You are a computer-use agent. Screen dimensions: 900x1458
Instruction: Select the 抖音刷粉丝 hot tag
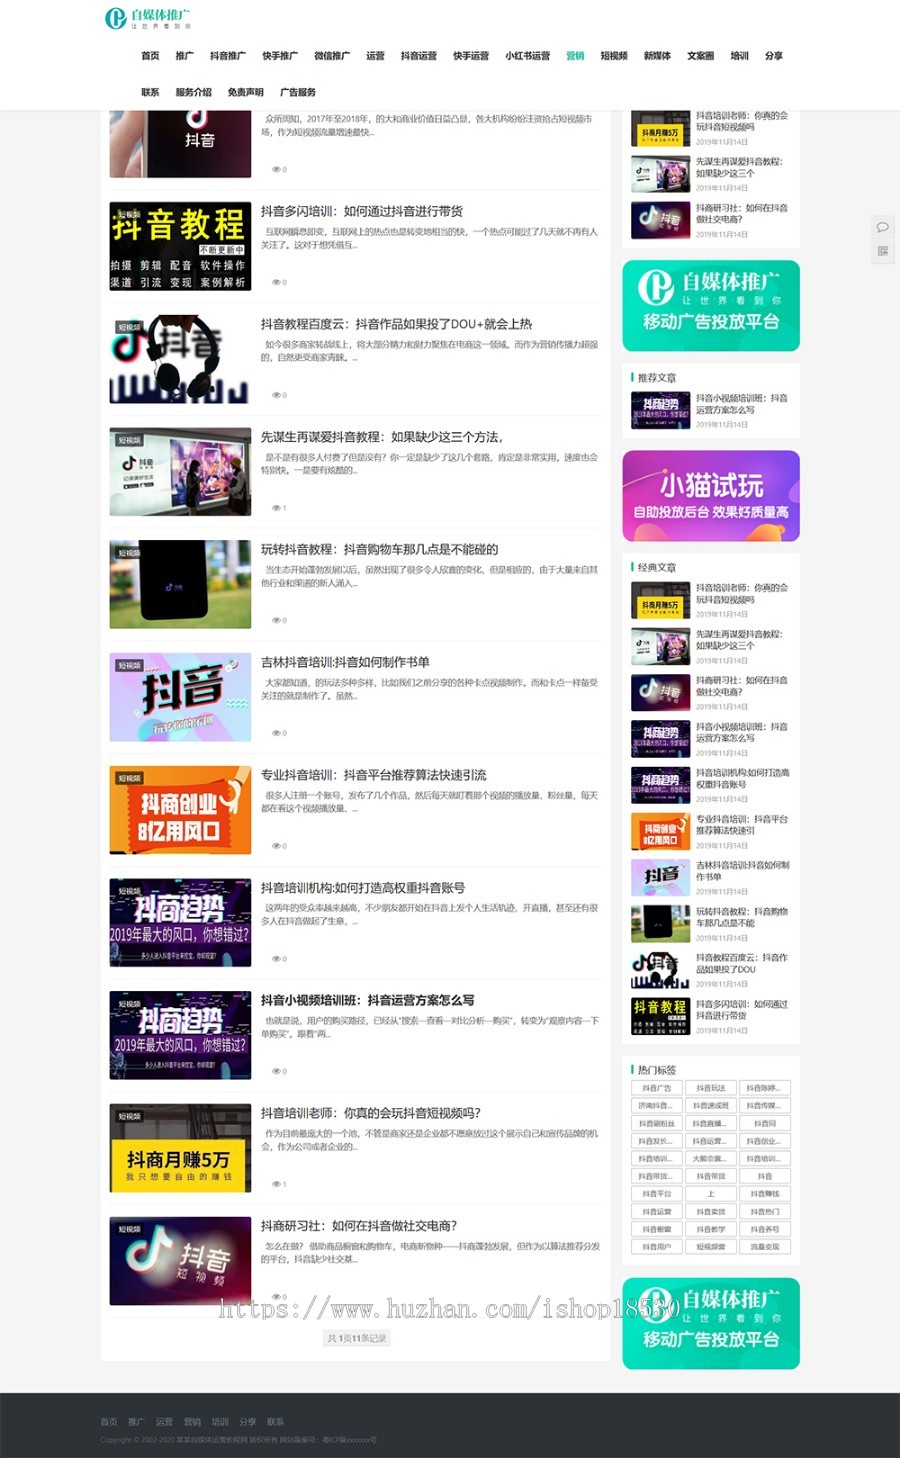point(657,1123)
